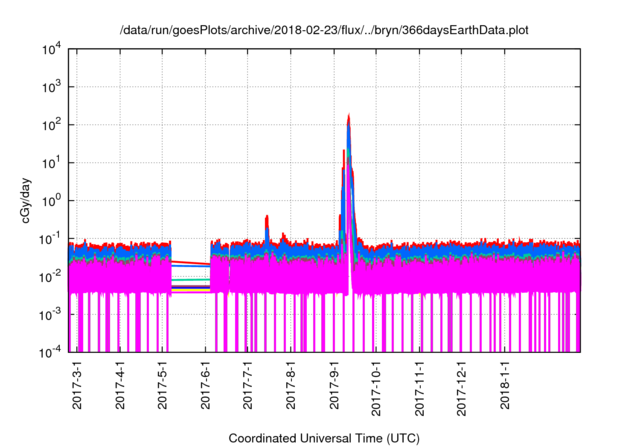Click the 10^-3 y-axis tick label
The height and width of the screenshot is (448, 640).
click(x=50, y=315)
